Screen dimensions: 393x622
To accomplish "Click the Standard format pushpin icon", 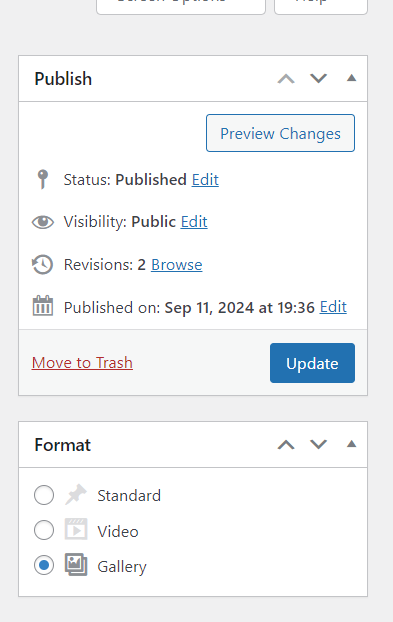I will coord(76,494).
